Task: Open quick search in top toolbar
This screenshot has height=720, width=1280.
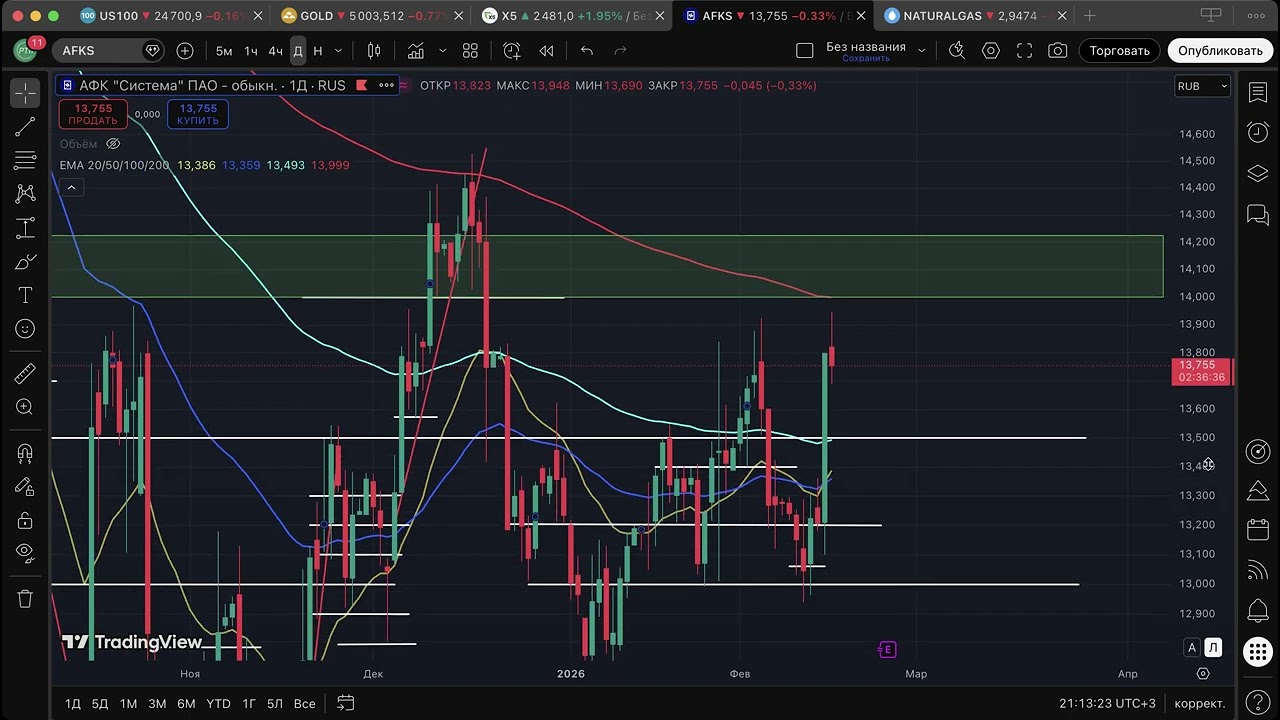Action: (957, 51)
